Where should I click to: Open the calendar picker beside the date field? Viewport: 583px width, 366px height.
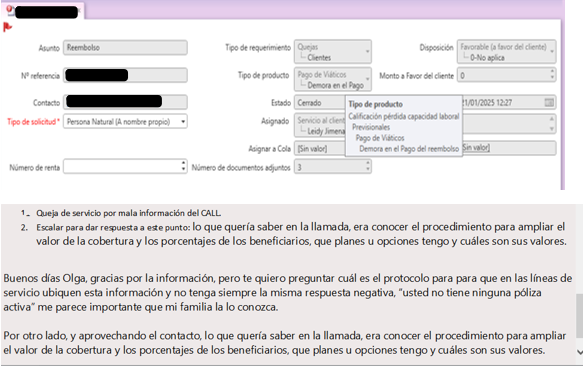[549, 102]
